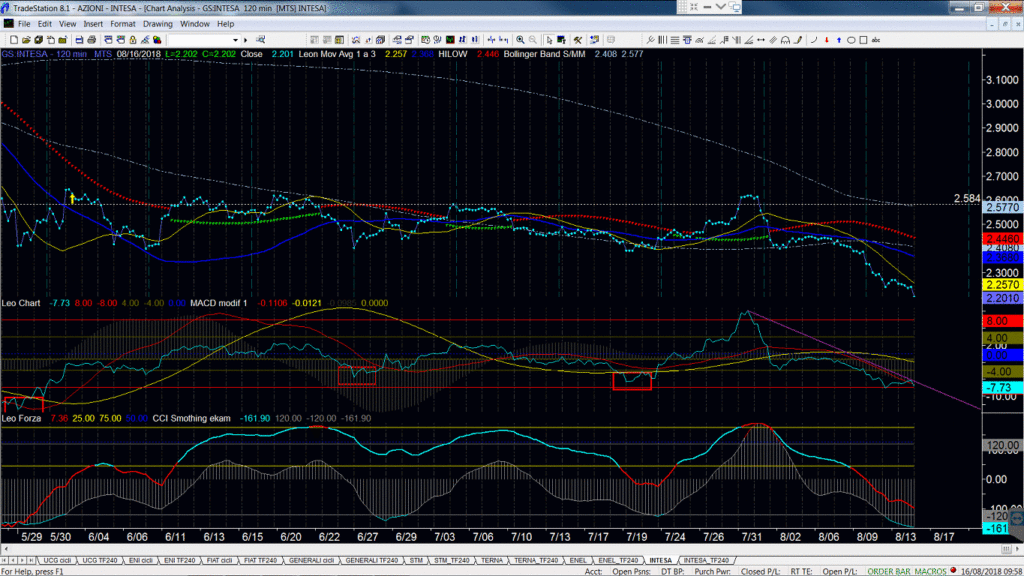Click the hammer strategy tools icon

pyautogui.click(x=578, y=40)
